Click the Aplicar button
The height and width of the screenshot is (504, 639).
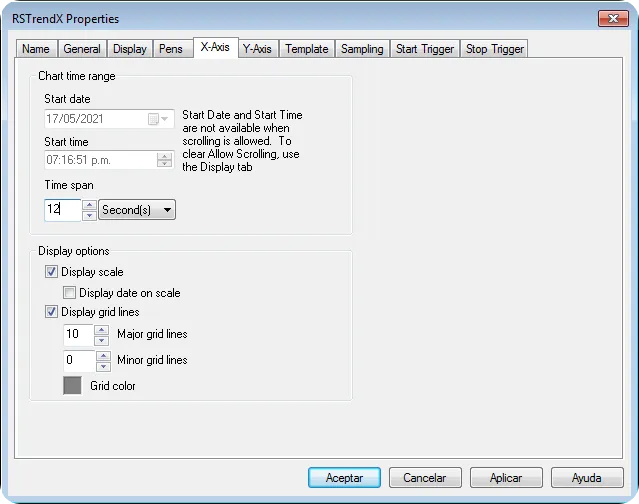coord(506,478)
